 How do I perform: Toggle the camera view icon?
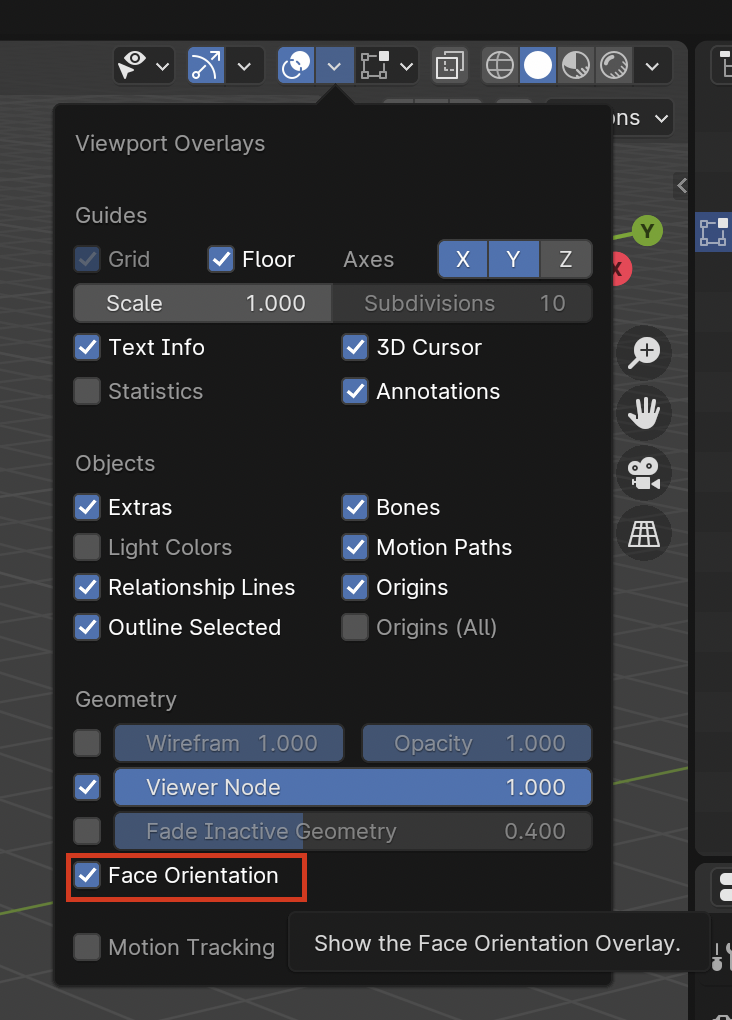point(644,472)
